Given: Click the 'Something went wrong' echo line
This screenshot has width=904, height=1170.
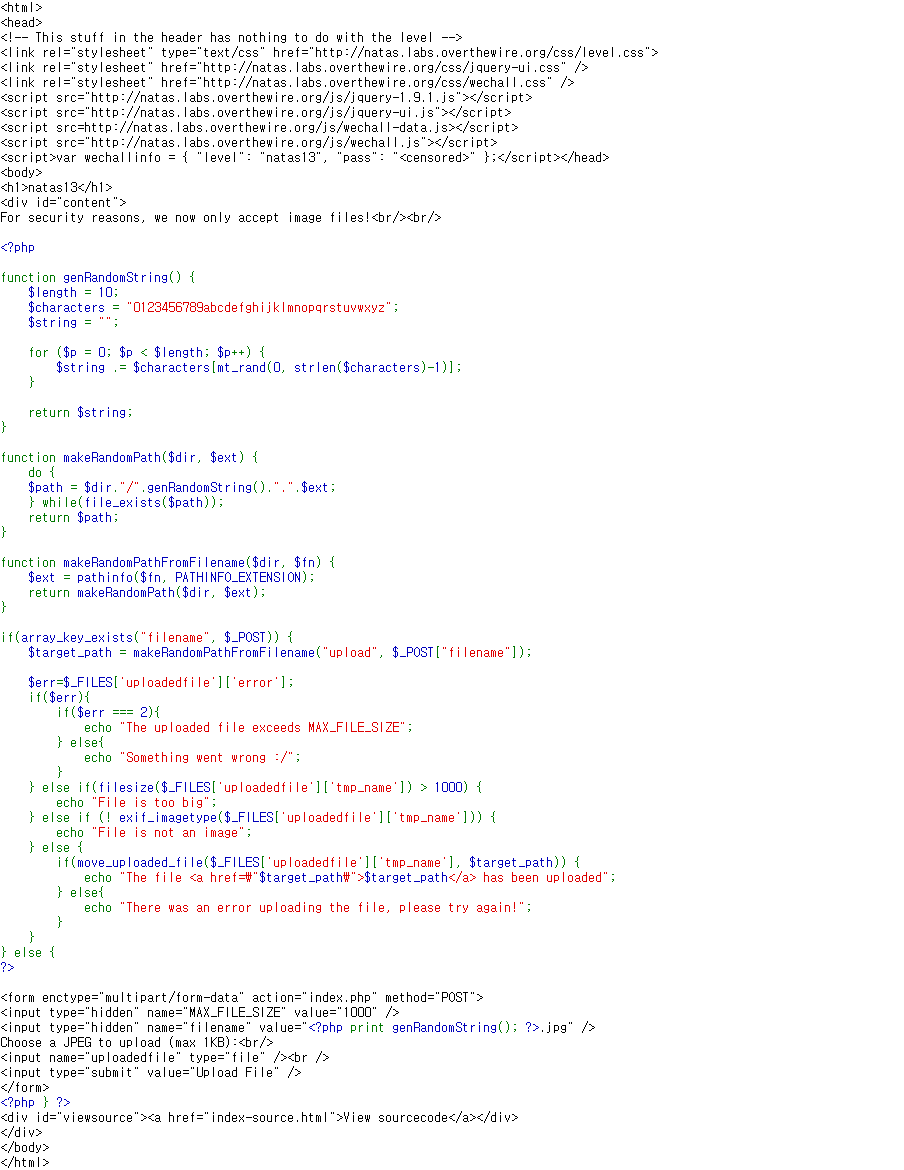Looking at the screenshot, I should [x=192, y=757].
